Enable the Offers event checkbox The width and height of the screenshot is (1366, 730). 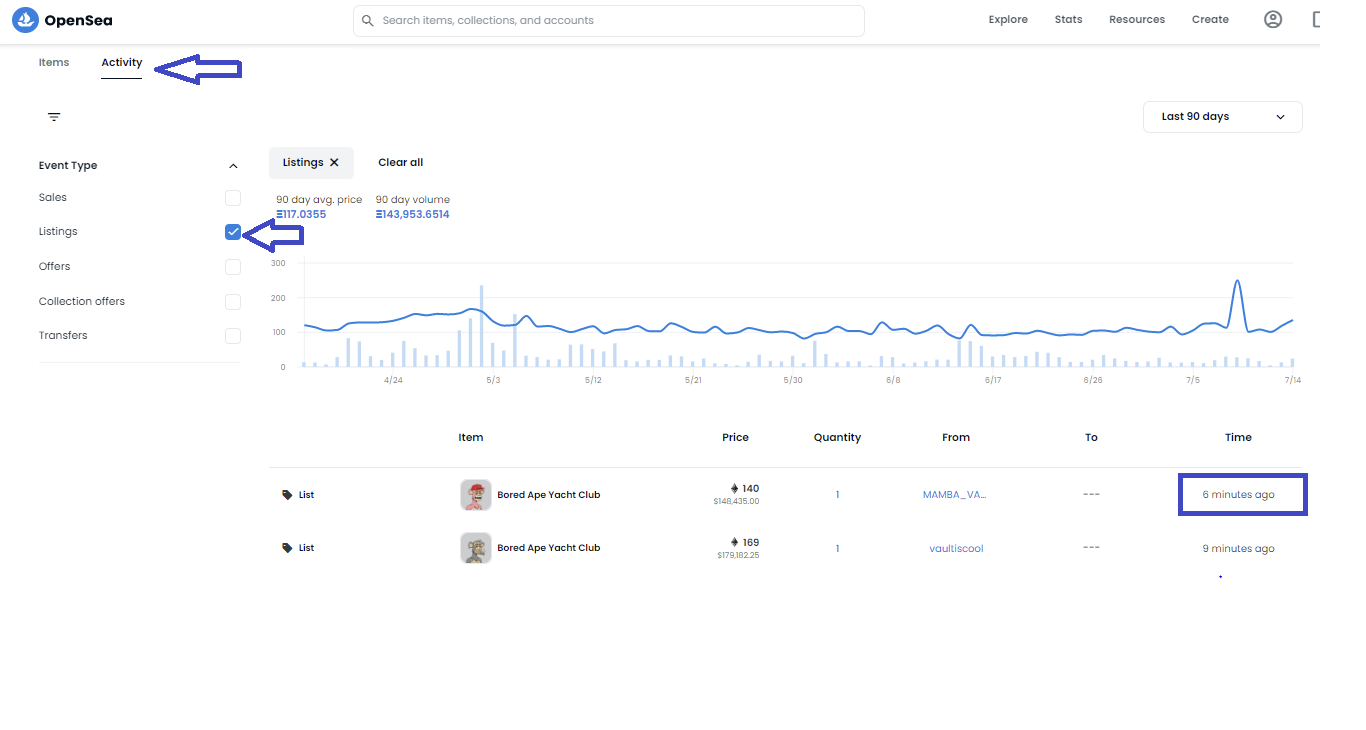[233, 267]
